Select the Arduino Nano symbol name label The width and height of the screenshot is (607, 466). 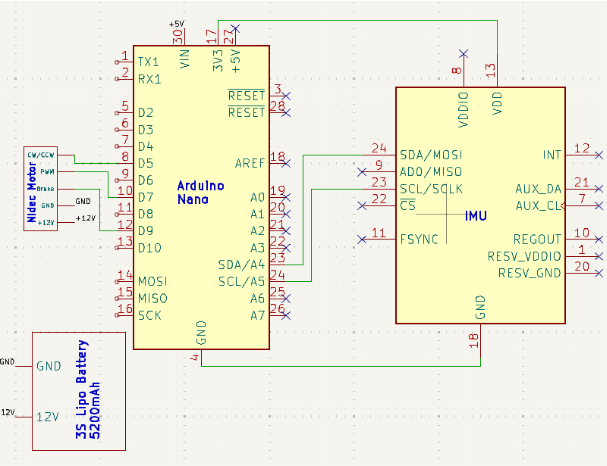tap(201, 192)
